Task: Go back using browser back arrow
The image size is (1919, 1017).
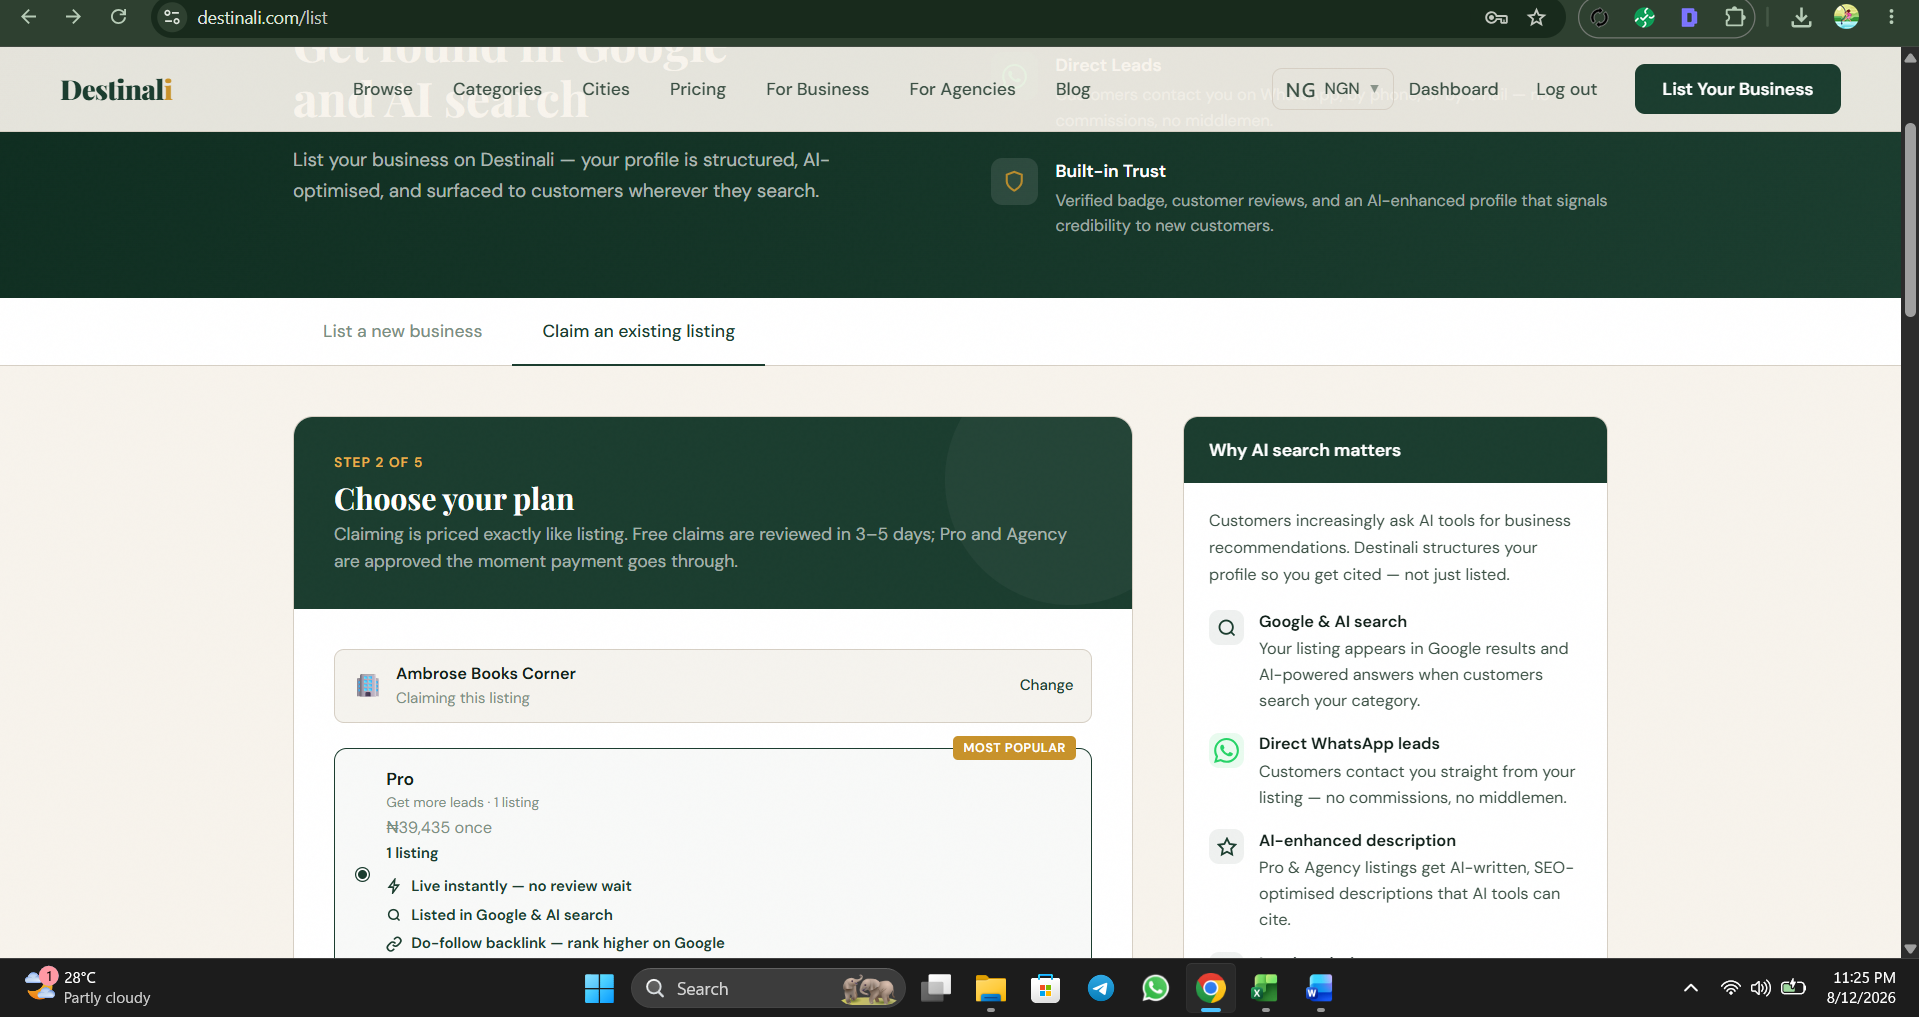Action: (29, 17)
